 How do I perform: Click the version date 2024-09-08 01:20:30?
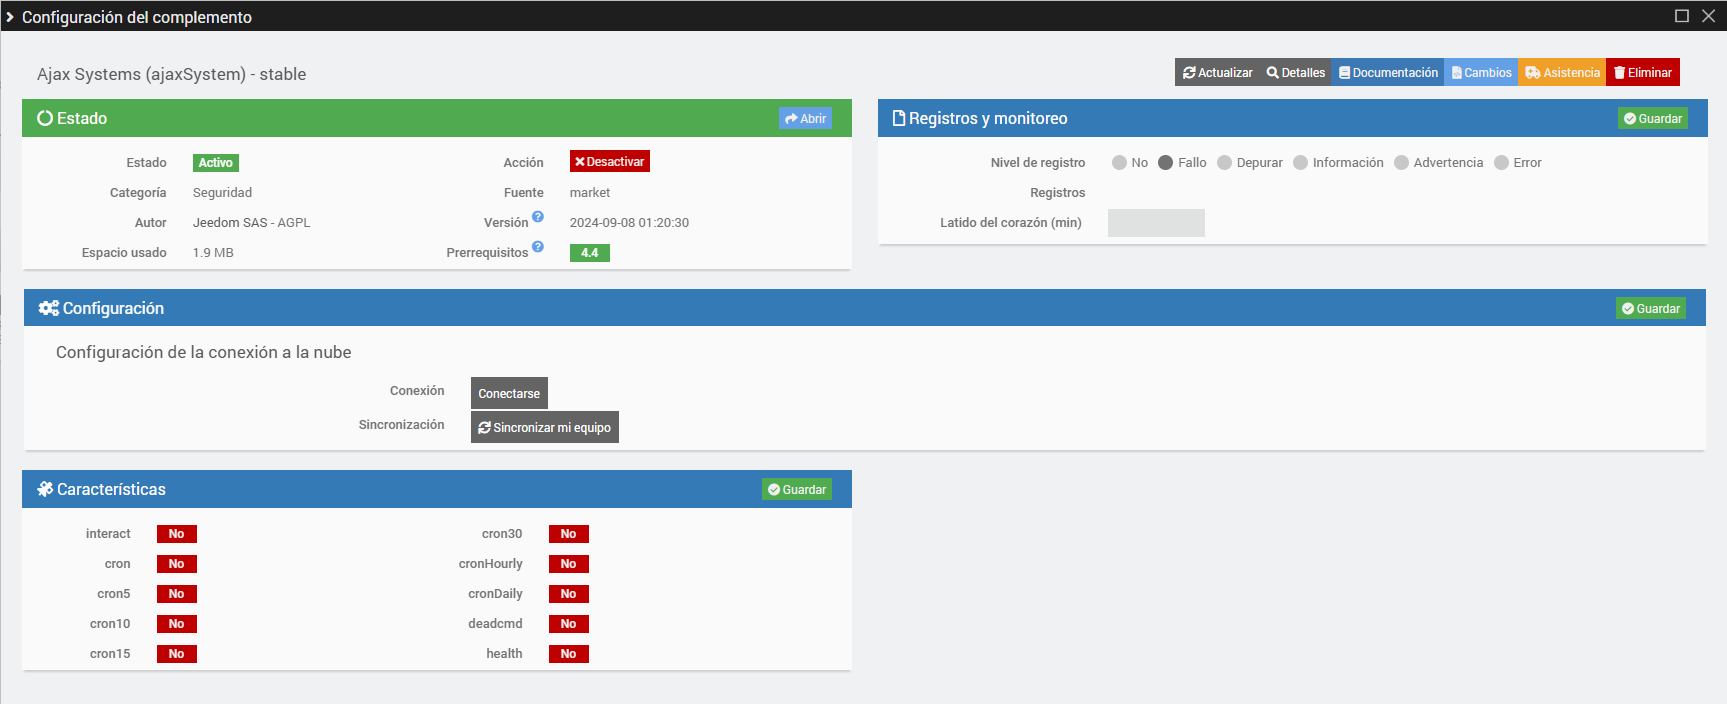tap(629, 222)
